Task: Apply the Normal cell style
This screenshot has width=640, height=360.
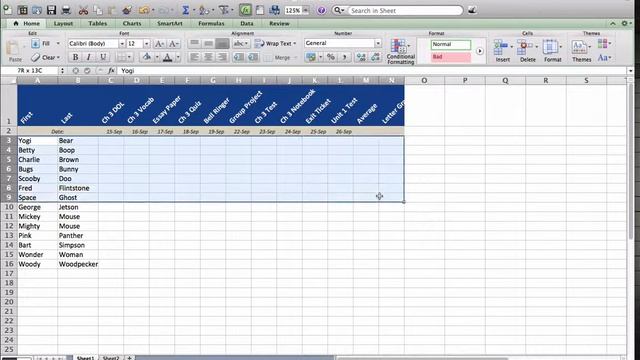Action: pos(451,44)
